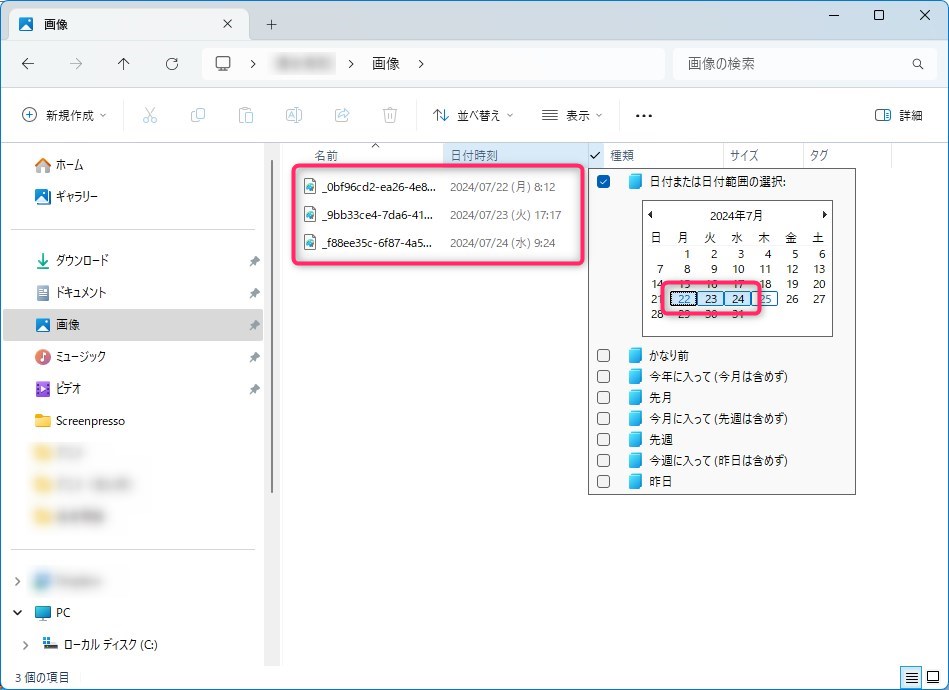Click the Rename icon in toolbar
Viewport: 949px width, 690px height.
pos(294,115)
